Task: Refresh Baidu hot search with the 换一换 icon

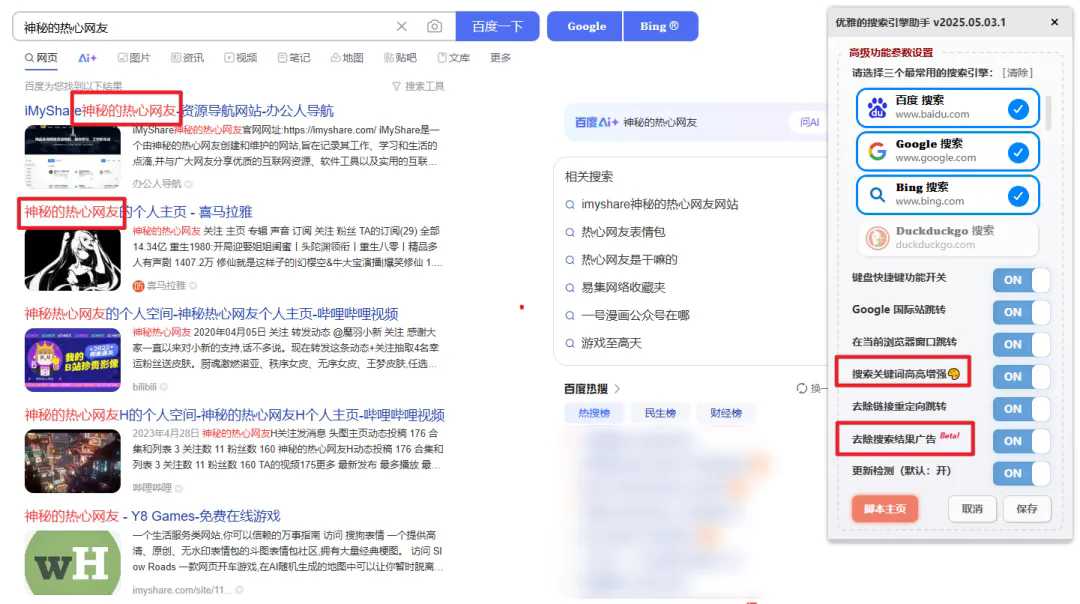Action: tap(802, 388)
